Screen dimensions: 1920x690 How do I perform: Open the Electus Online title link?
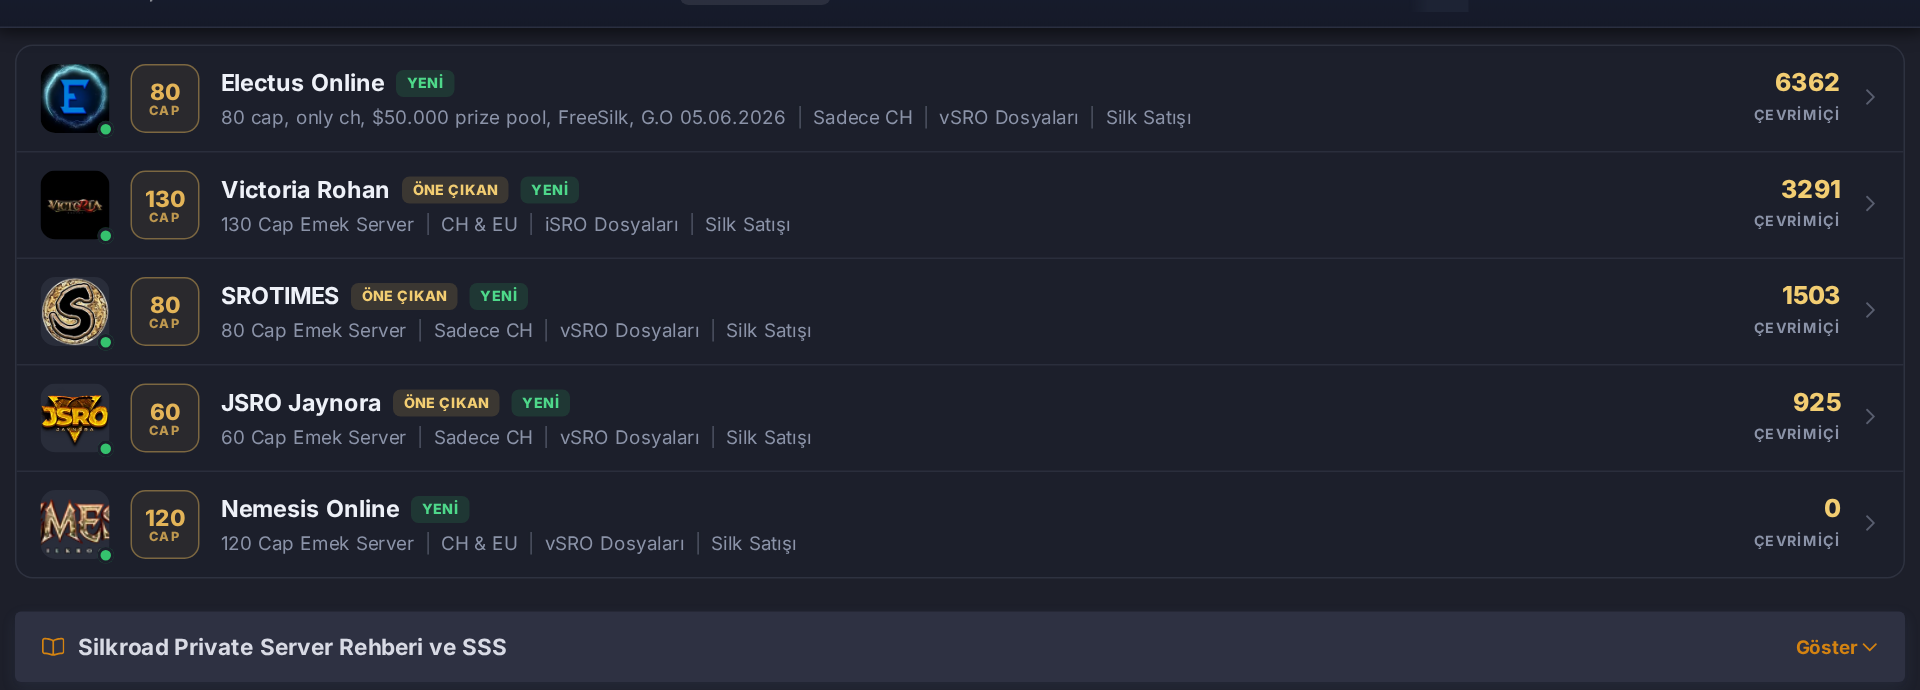point(302,83)
